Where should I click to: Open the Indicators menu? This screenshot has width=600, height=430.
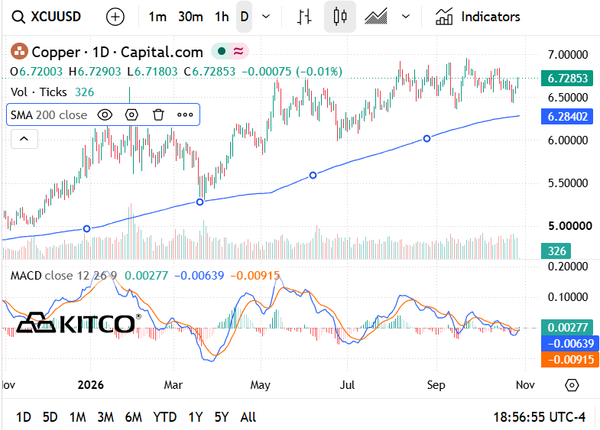point(478,17)
